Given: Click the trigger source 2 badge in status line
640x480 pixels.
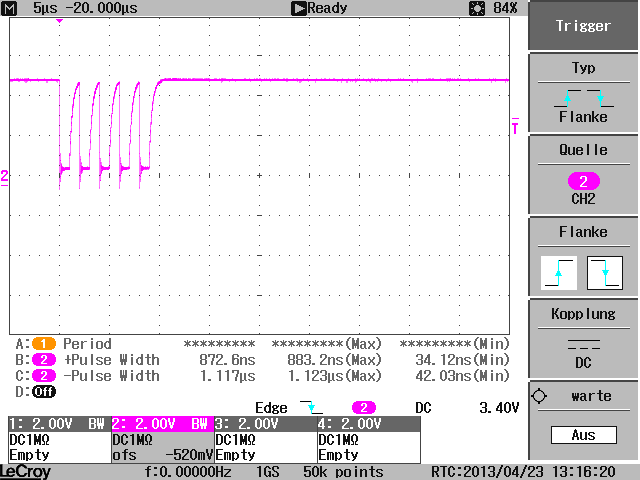Looking at the screenshot, I should coord(364,407).
